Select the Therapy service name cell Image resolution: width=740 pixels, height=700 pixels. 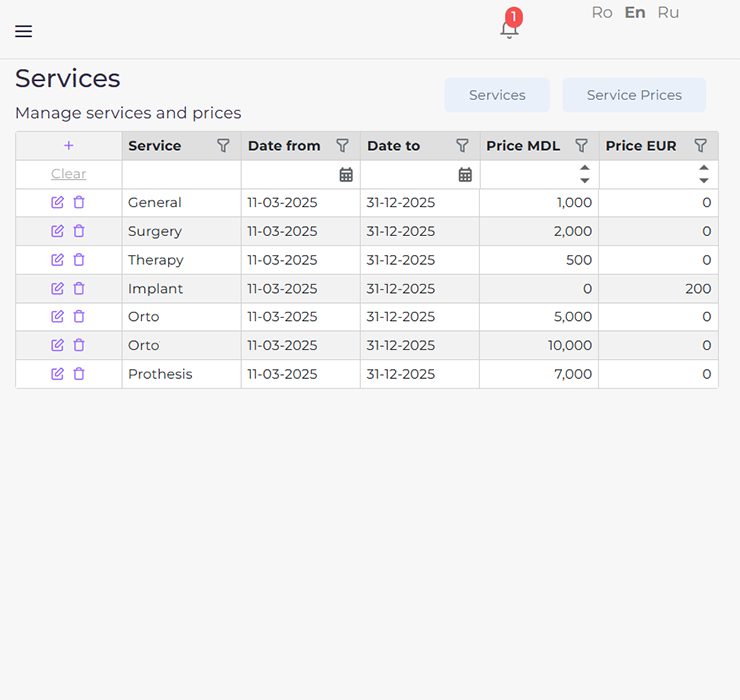pos(182,260)
